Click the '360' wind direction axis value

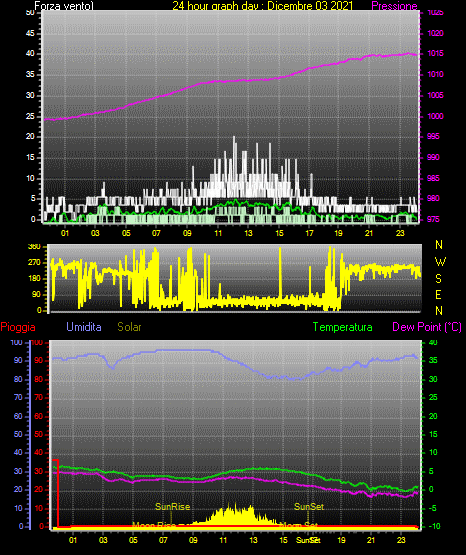34,247
